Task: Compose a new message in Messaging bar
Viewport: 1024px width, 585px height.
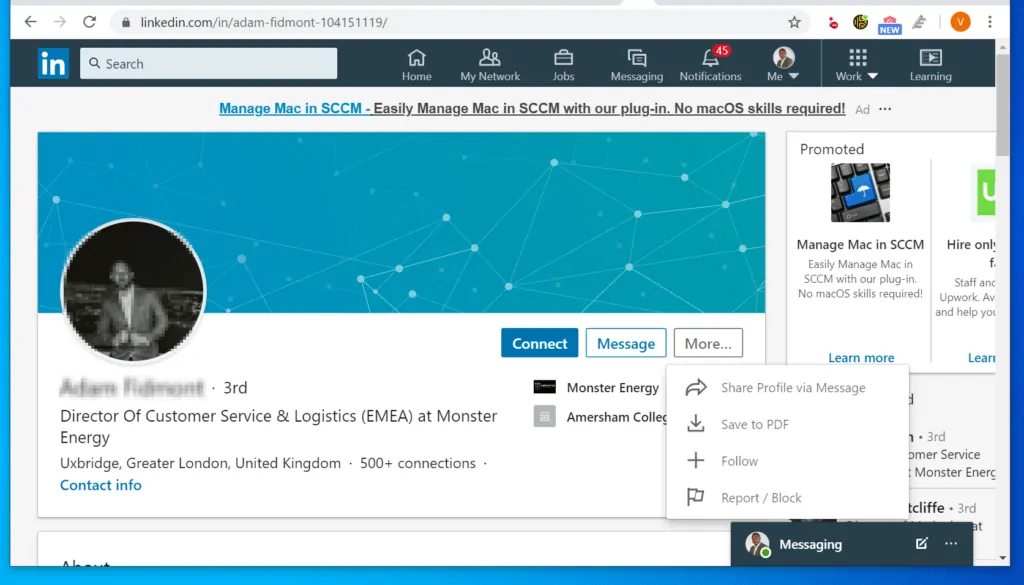Action: pyautogui.click(x=921, y=543)
